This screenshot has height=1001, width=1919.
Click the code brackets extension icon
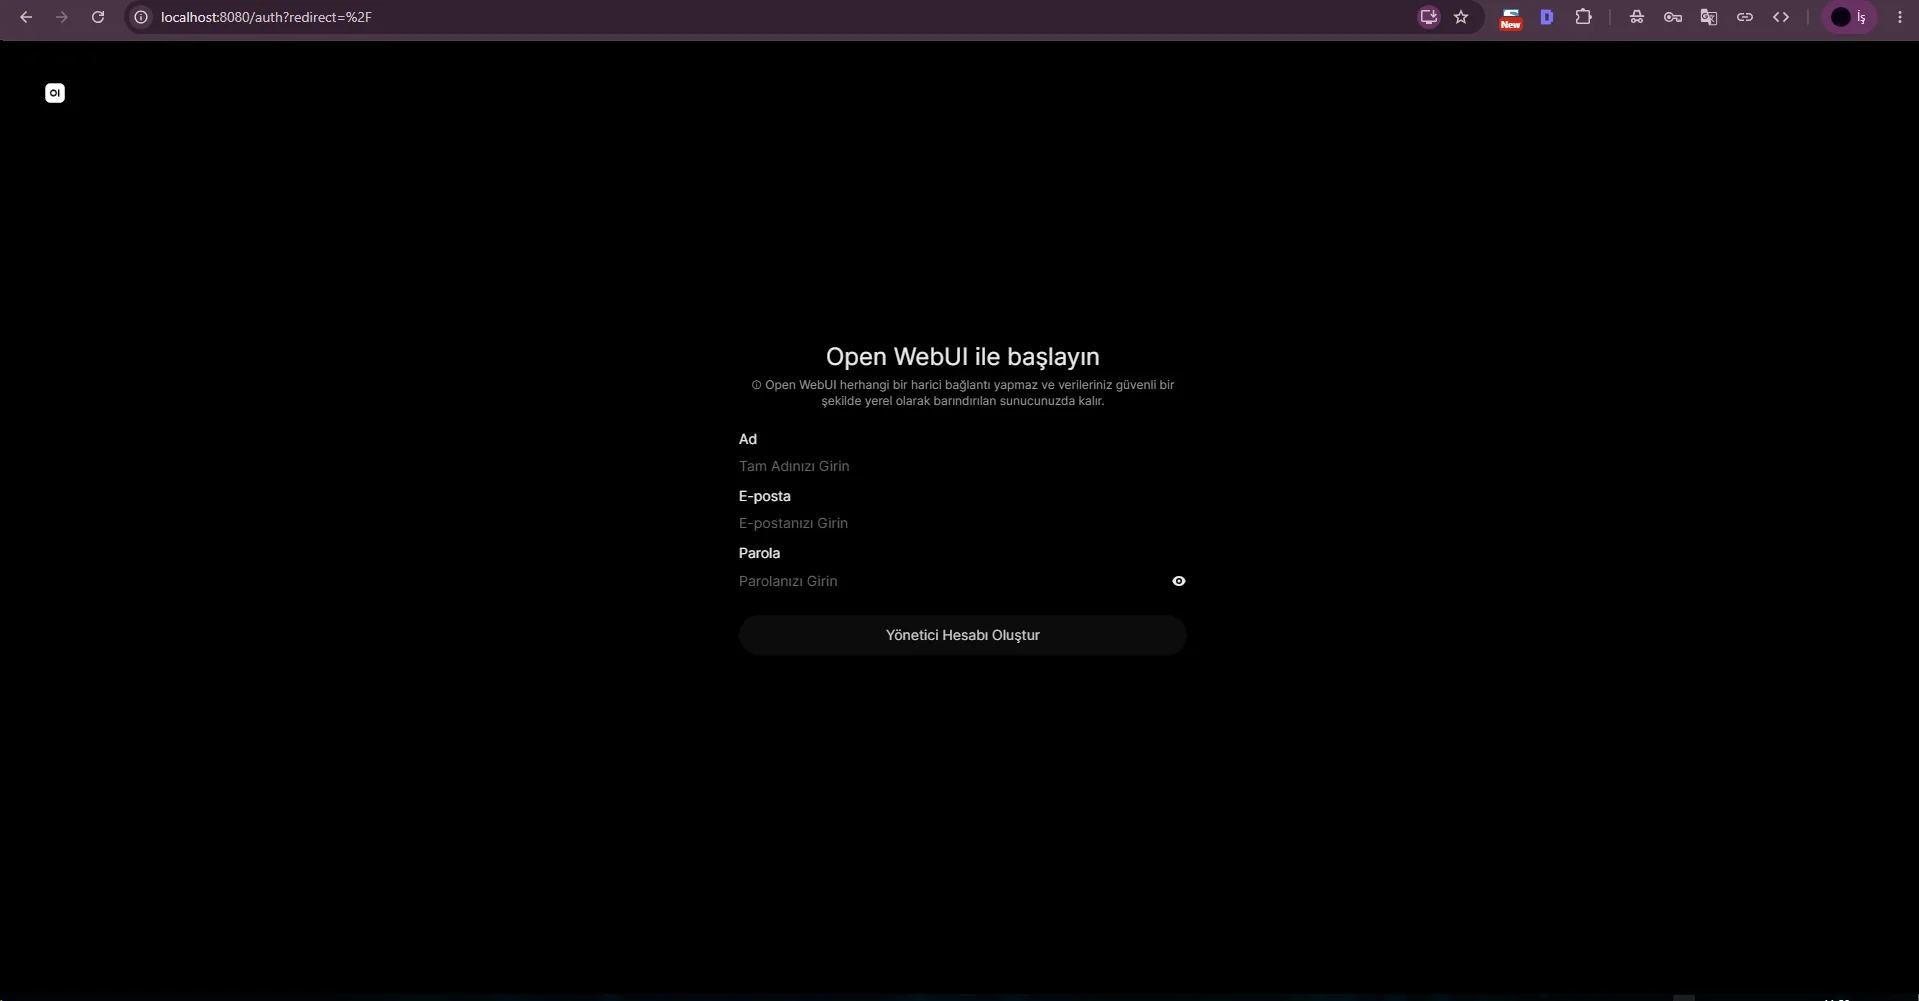tap(1781, 17)
